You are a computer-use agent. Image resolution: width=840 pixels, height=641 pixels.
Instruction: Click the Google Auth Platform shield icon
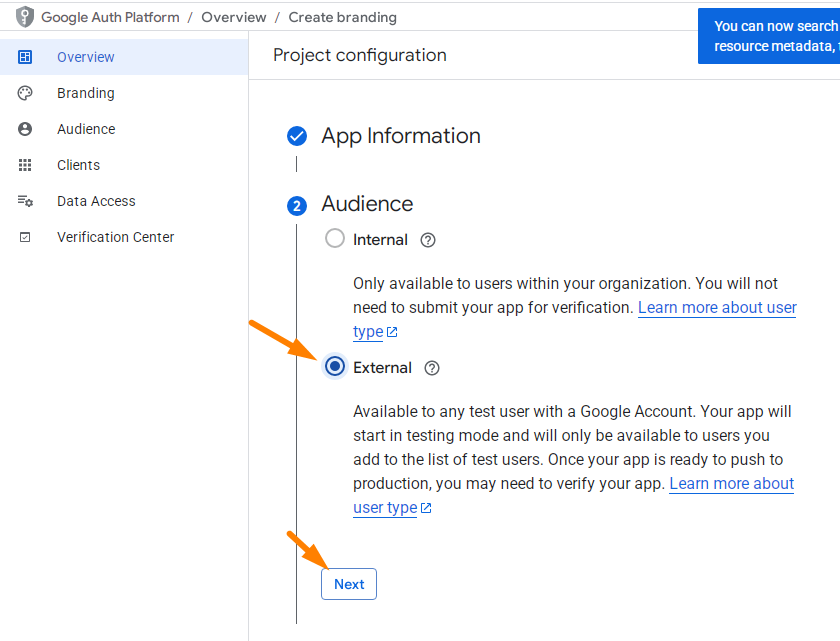[25, 17]
